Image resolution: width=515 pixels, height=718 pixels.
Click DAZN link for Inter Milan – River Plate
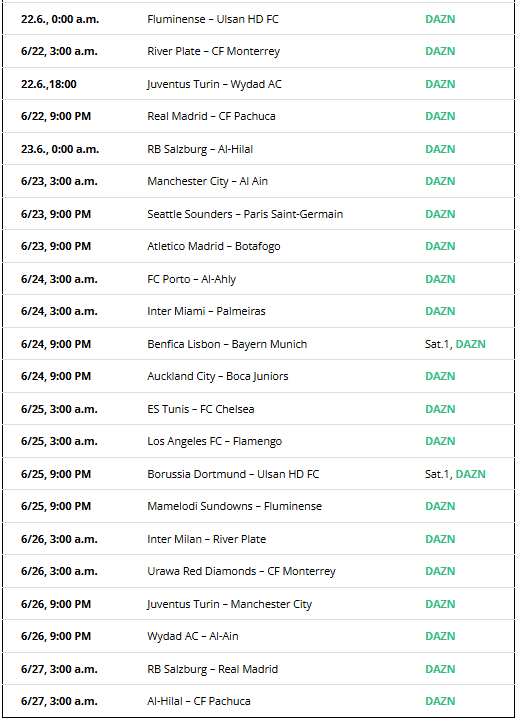point(440,539)
